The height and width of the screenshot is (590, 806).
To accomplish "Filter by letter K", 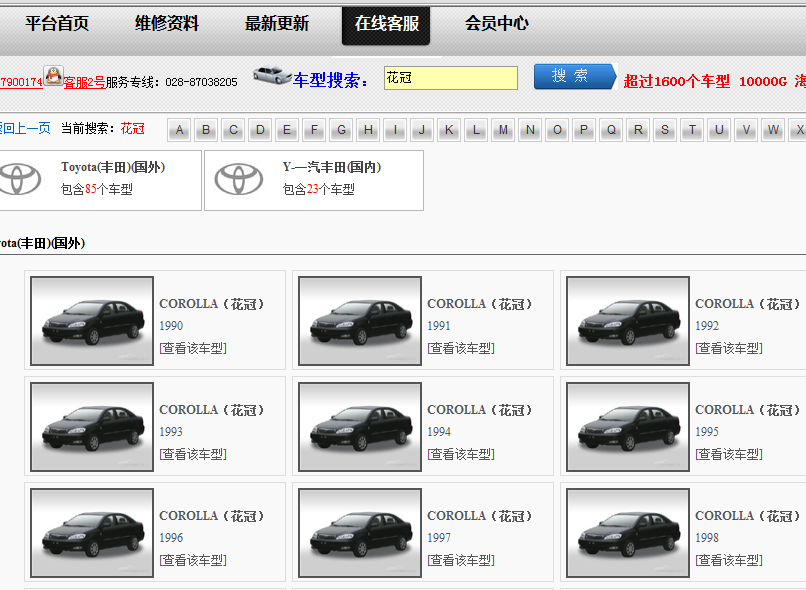I will click(x=449, y=130).
